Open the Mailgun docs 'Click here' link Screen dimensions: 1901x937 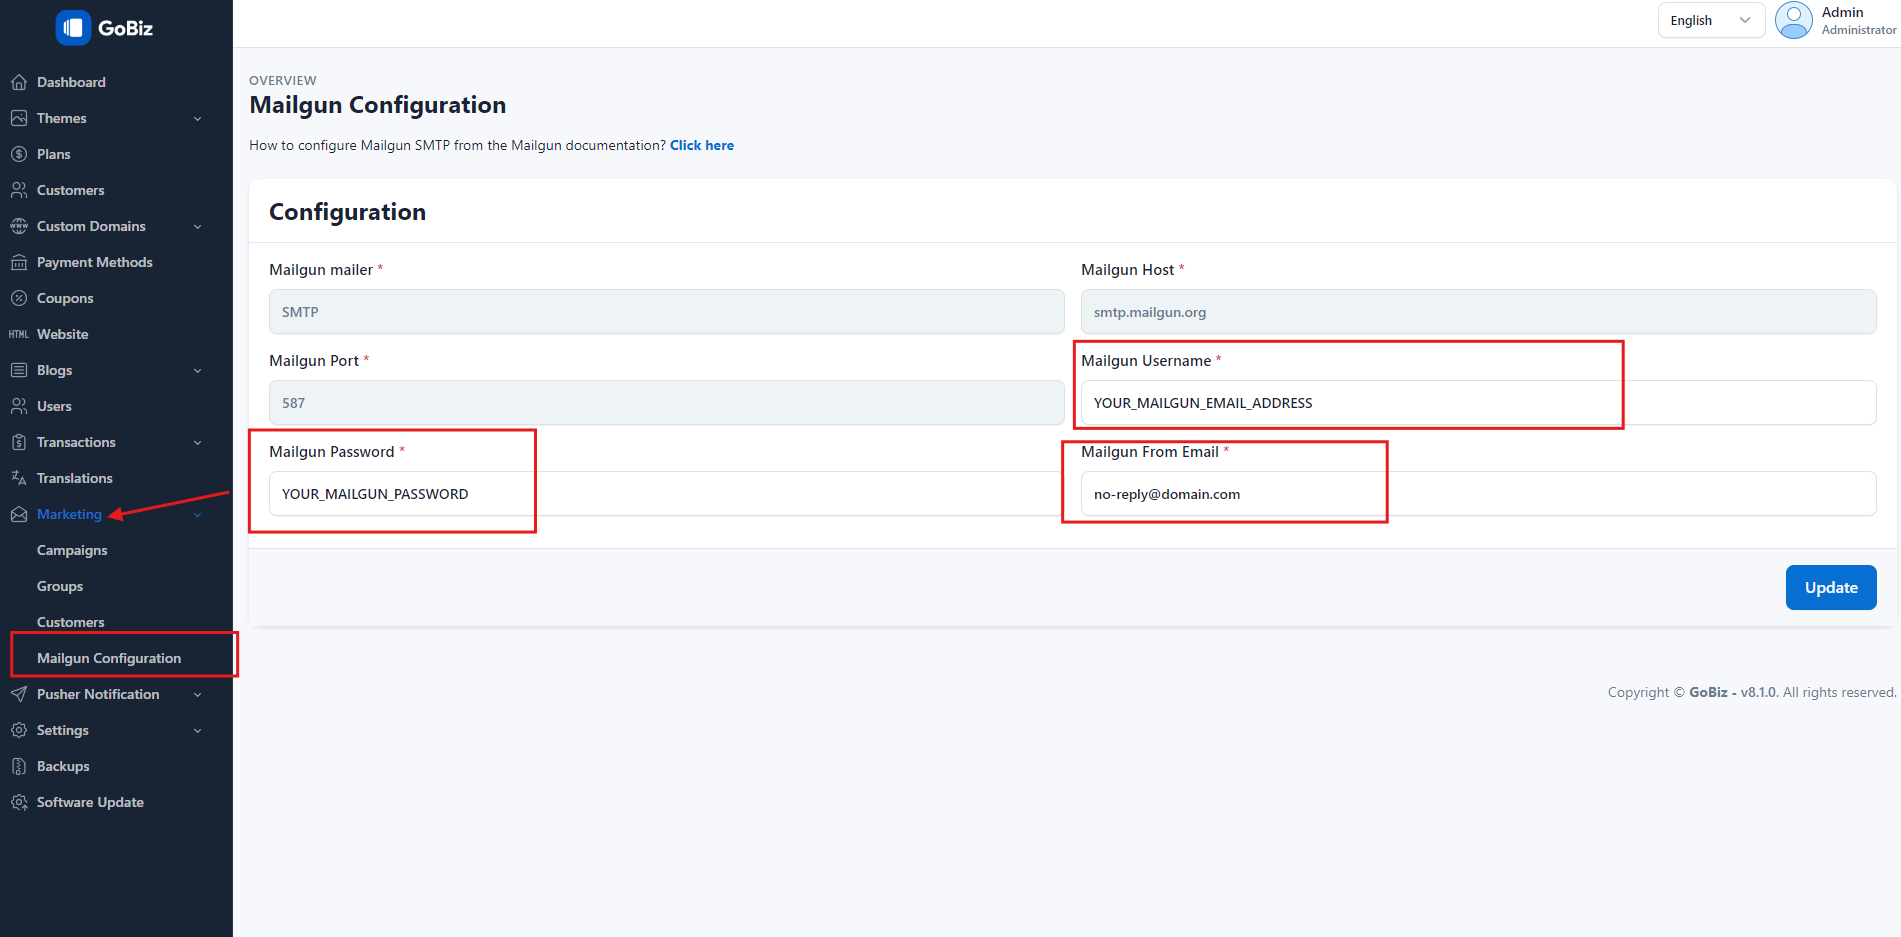tap(702, 145)
